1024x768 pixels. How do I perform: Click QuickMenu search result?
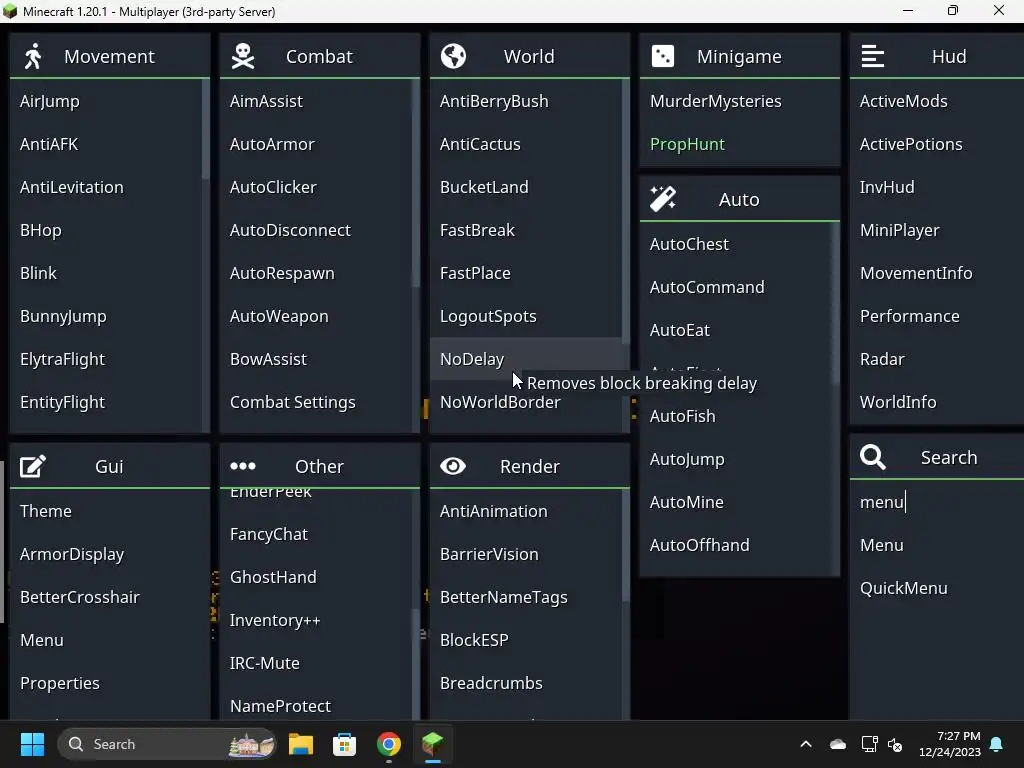(936, 588)
